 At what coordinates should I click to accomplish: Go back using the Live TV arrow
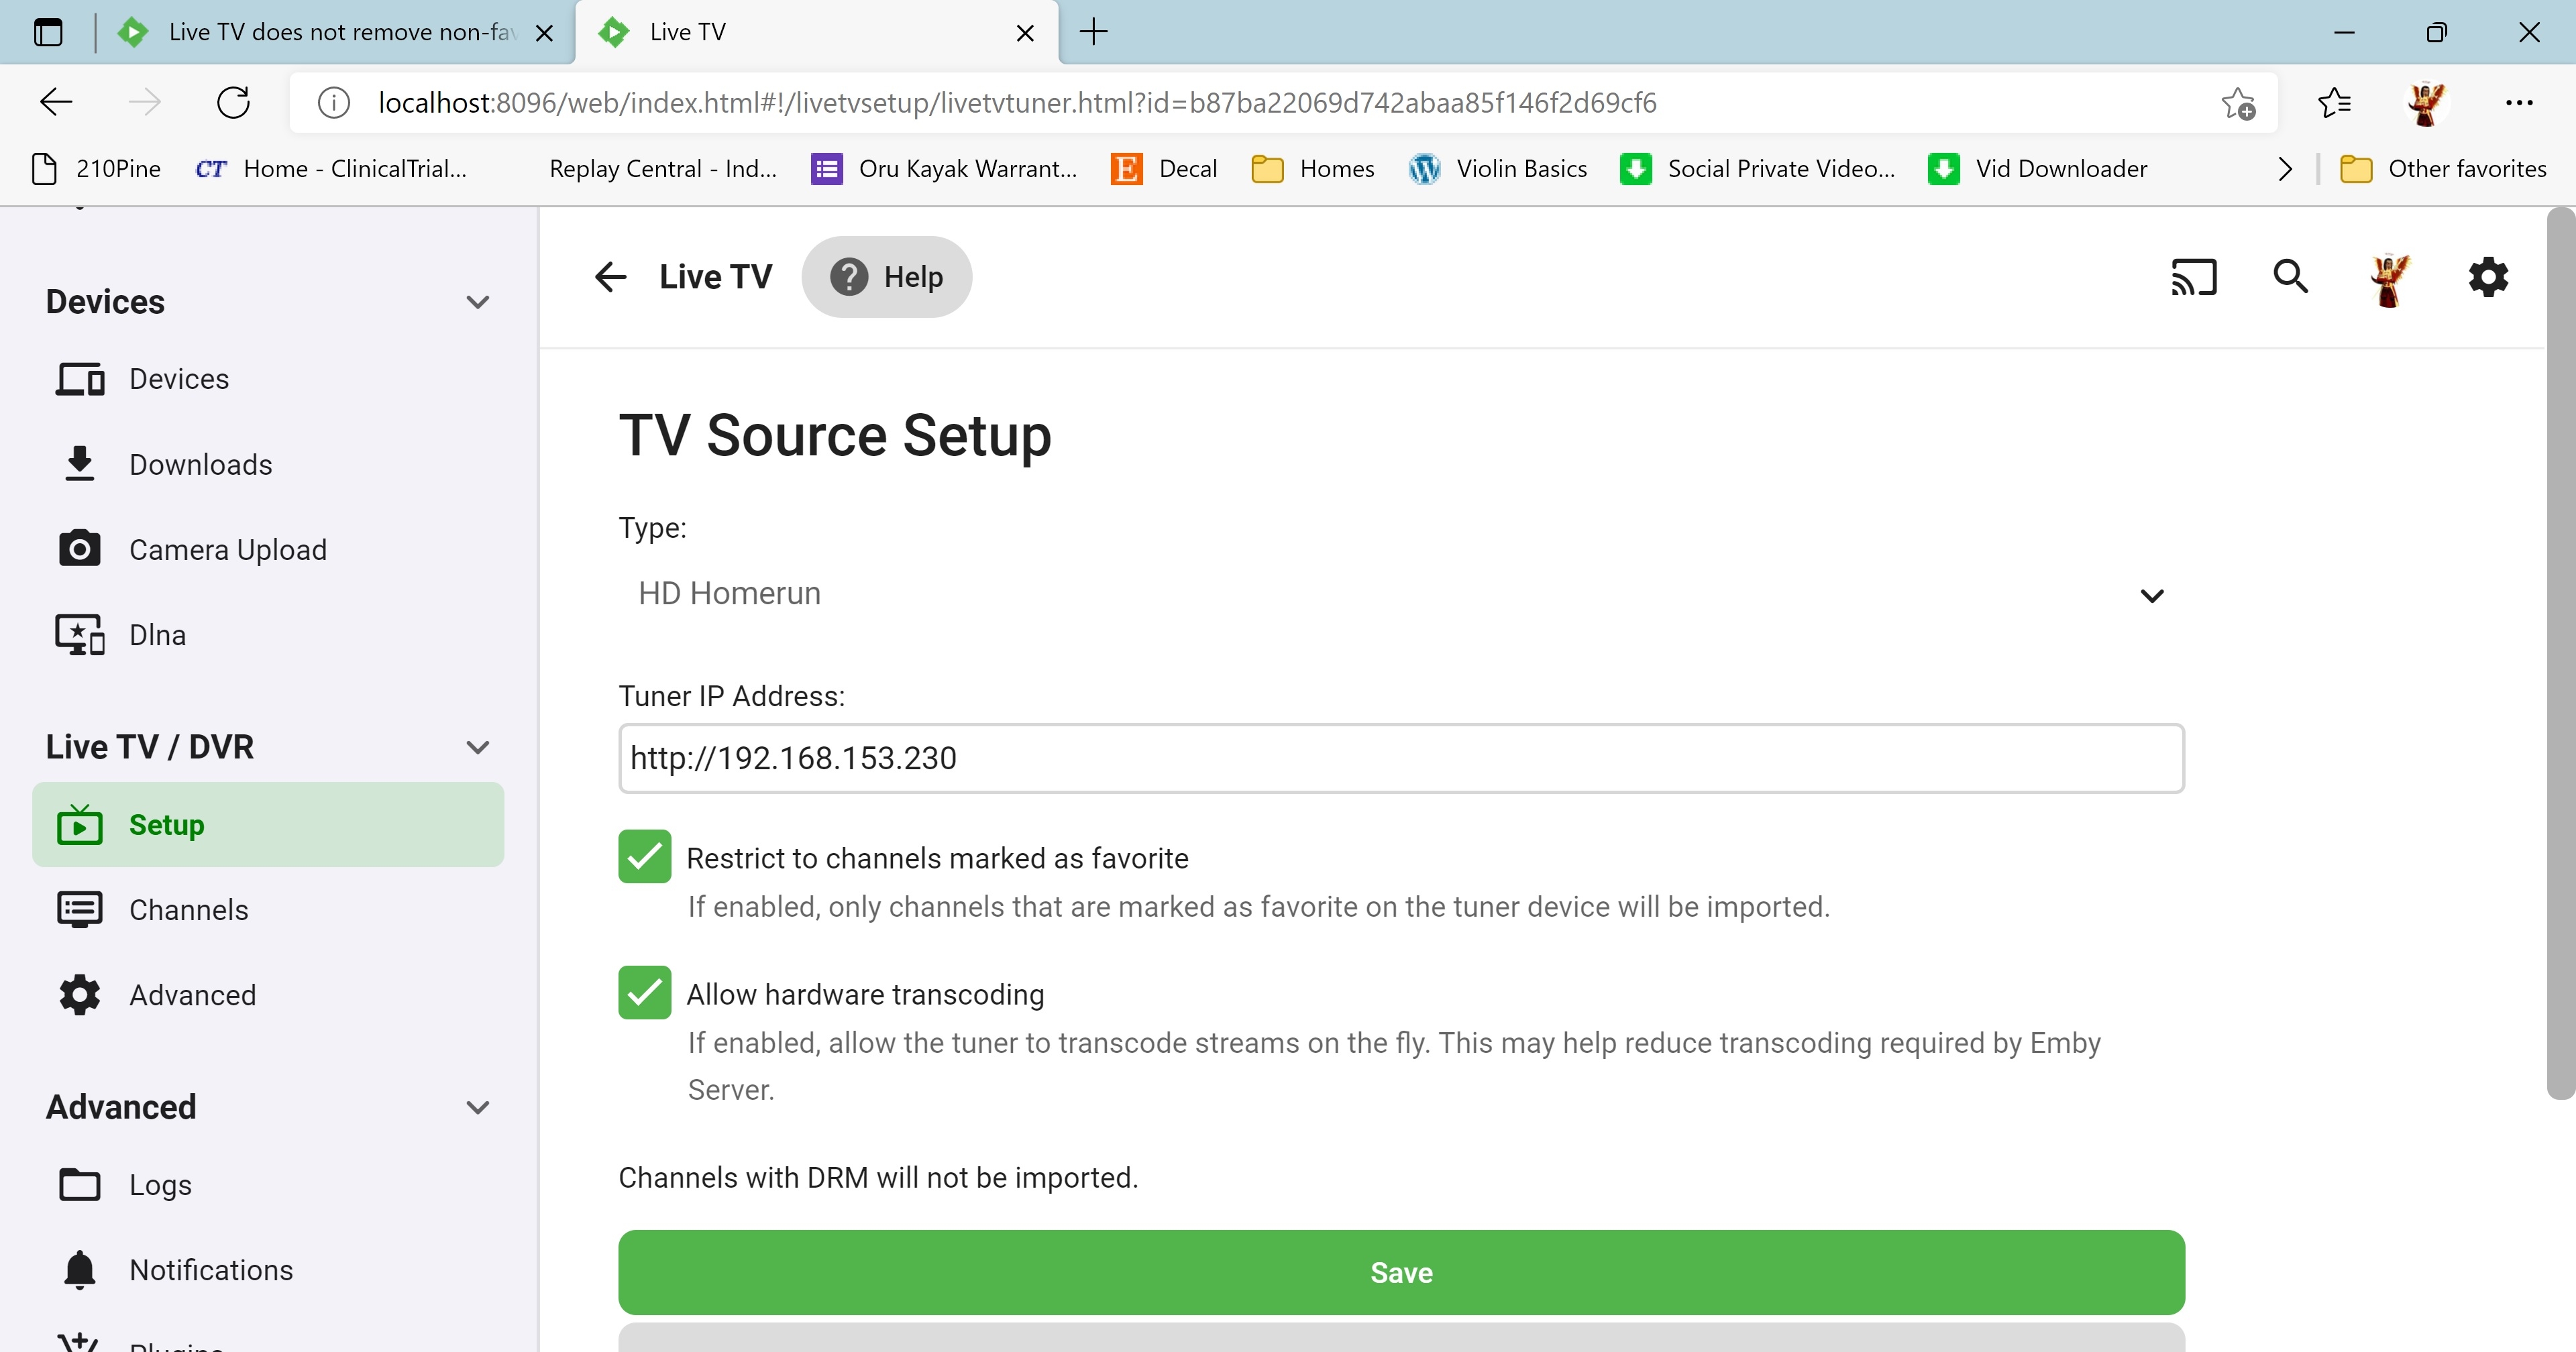(x=610, y=277)
